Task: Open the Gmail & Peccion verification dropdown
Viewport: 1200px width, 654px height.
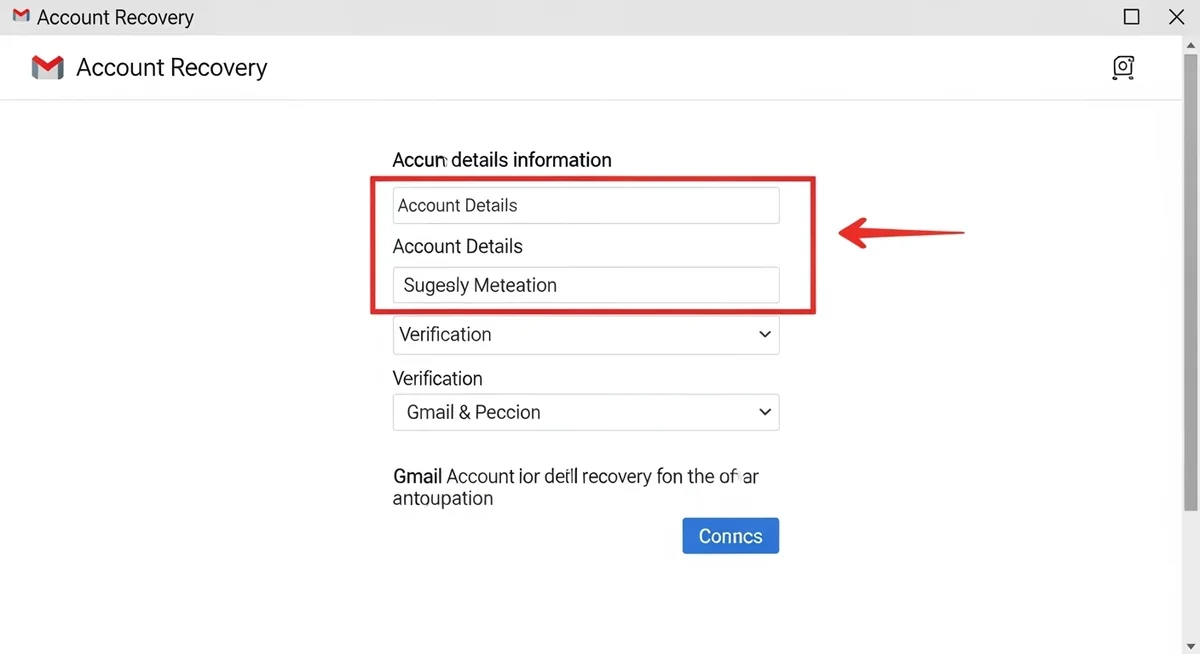Action: pyautogui.click(x=586, y=412)
